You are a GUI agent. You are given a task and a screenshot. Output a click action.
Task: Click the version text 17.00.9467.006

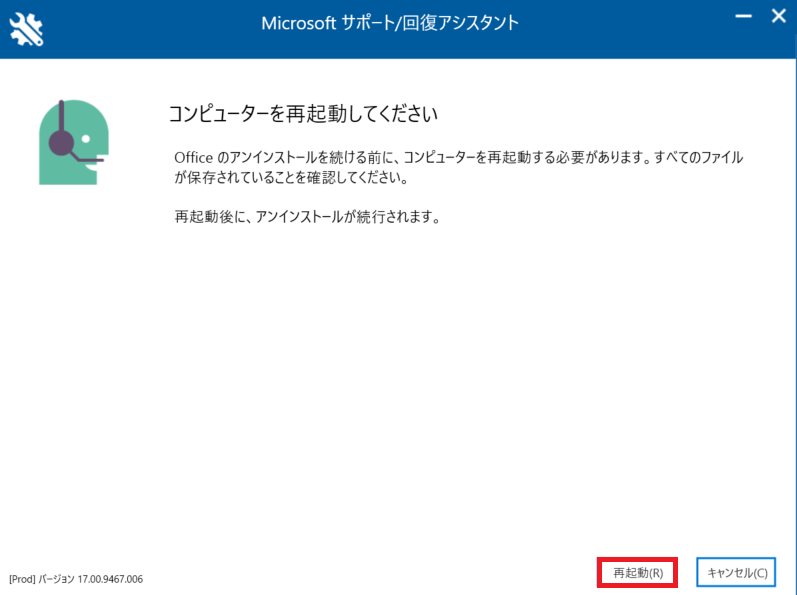click(110, 579)
